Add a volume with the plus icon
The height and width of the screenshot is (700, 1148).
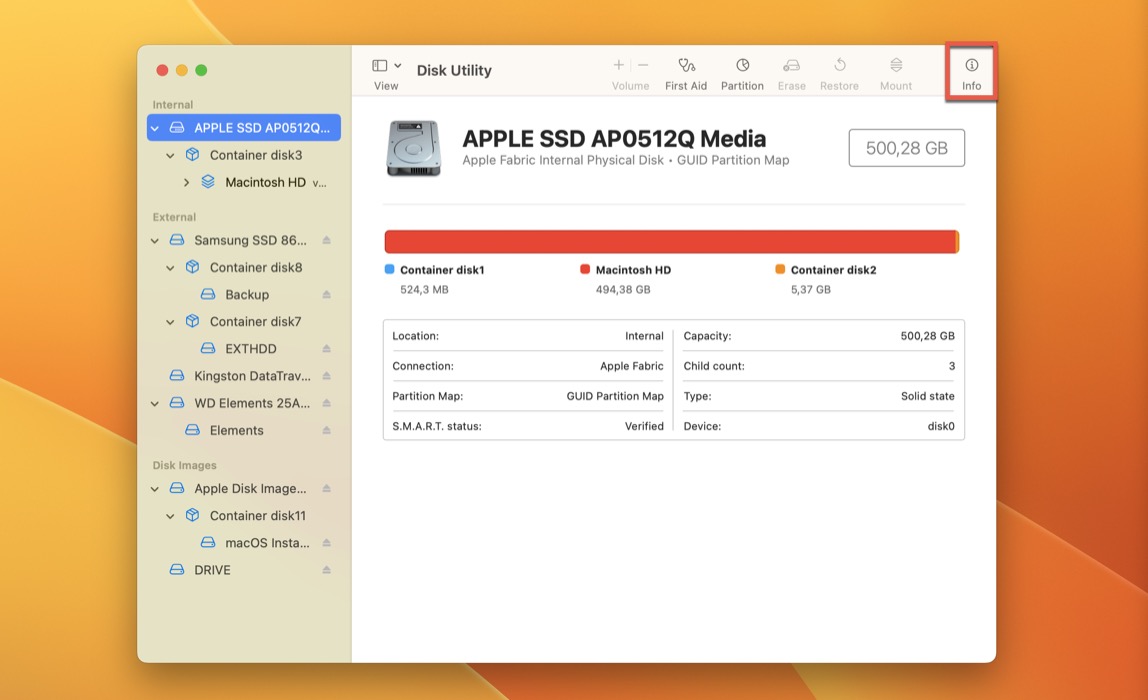tap(618, 63)
